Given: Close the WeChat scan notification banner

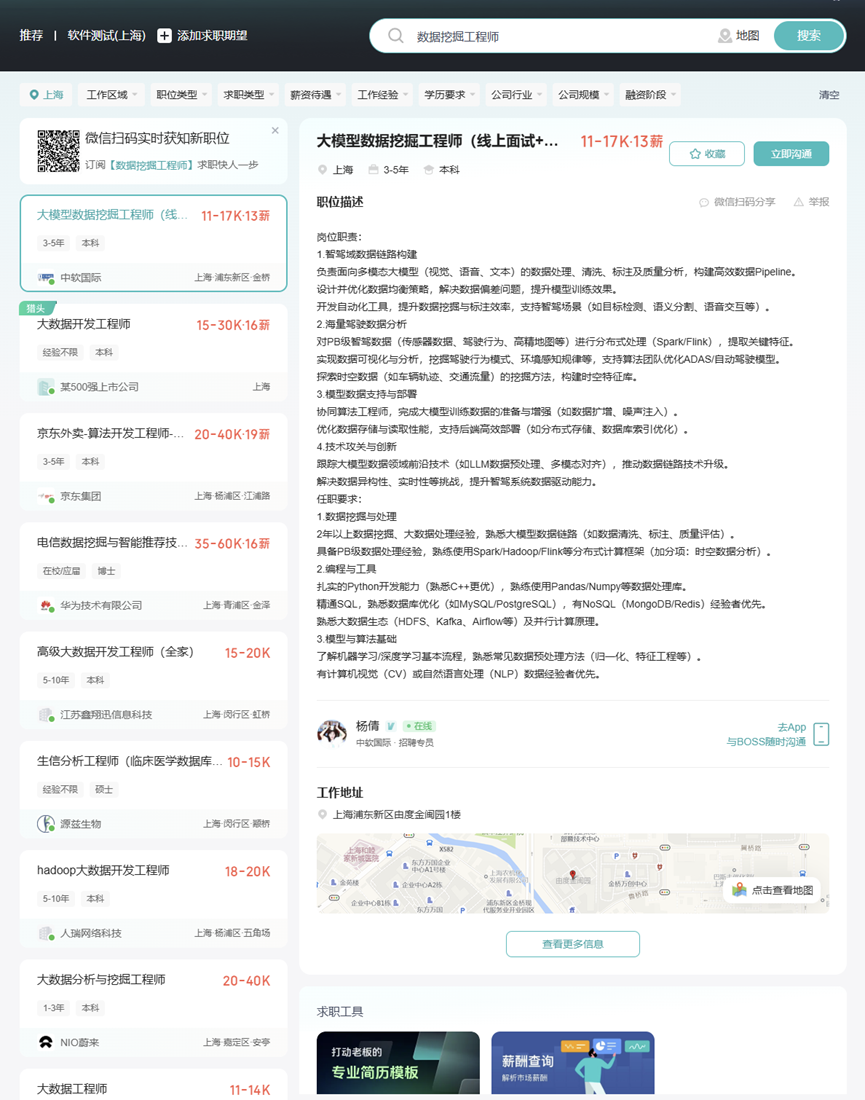Looking at the screenshot, I should click(275, 130).
